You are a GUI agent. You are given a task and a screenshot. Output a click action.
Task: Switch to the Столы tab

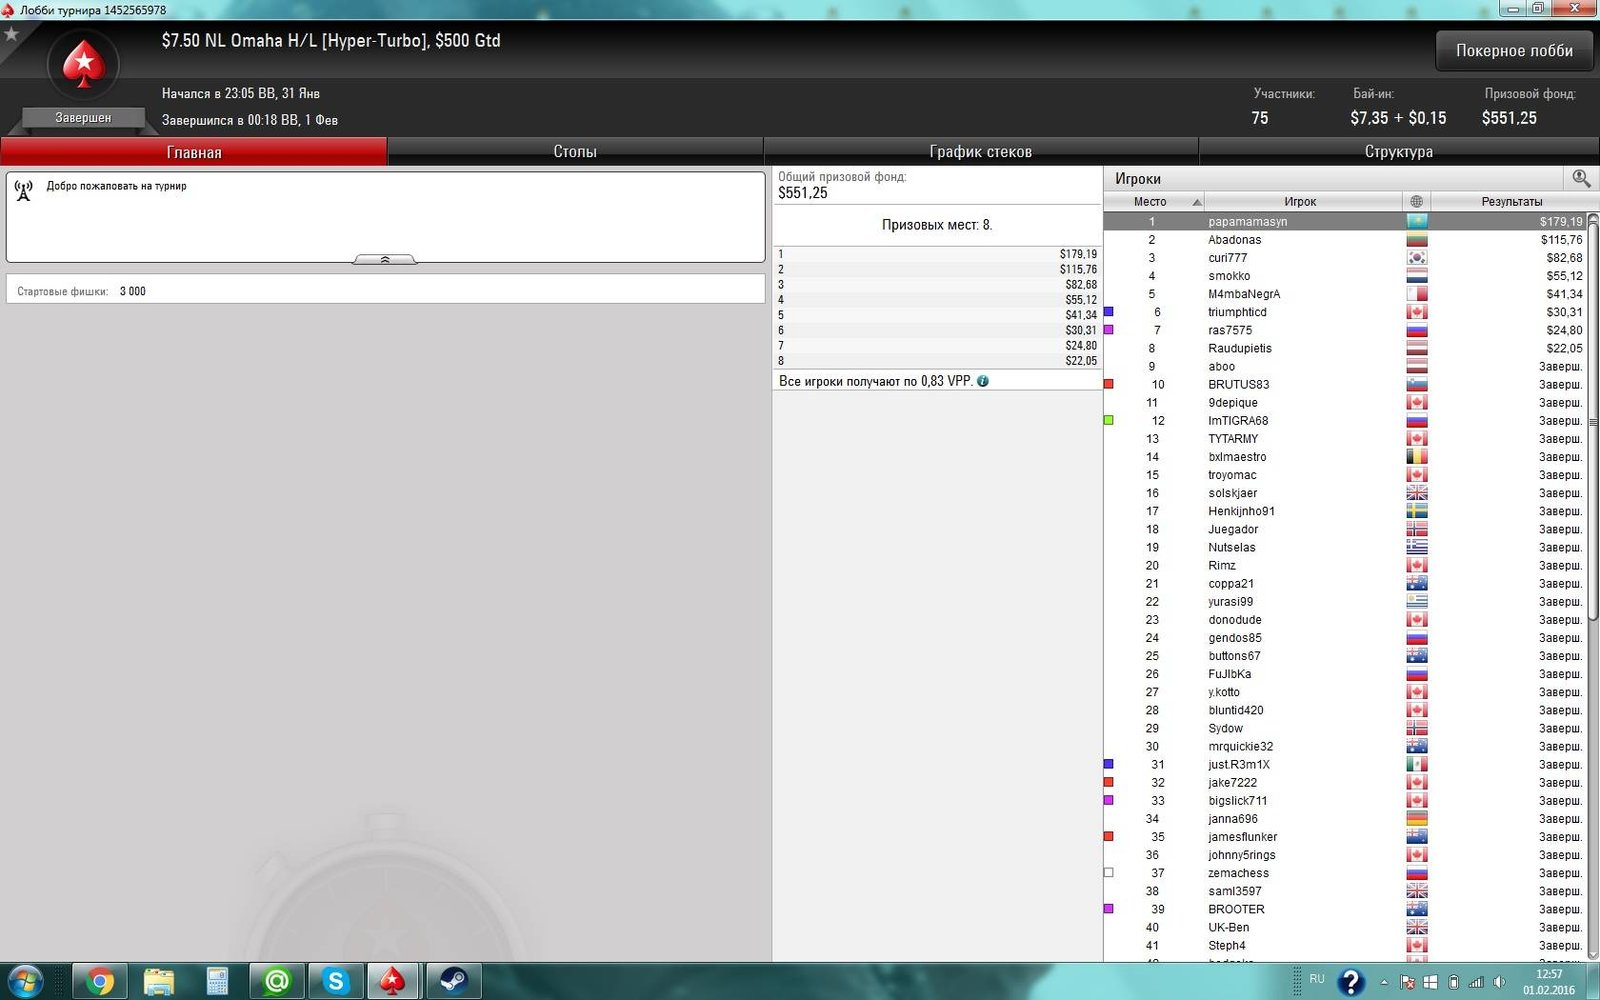tap(575, 152)
